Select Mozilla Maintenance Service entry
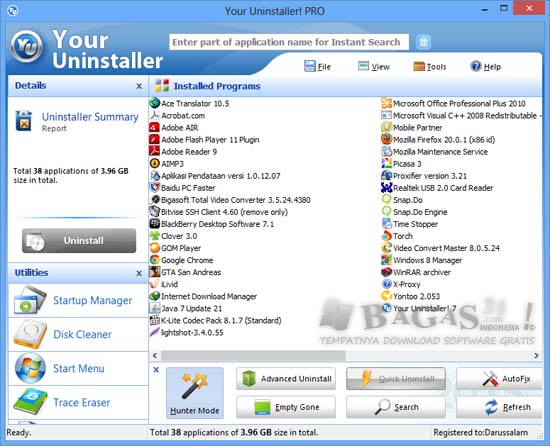 (x=435, y=151)
